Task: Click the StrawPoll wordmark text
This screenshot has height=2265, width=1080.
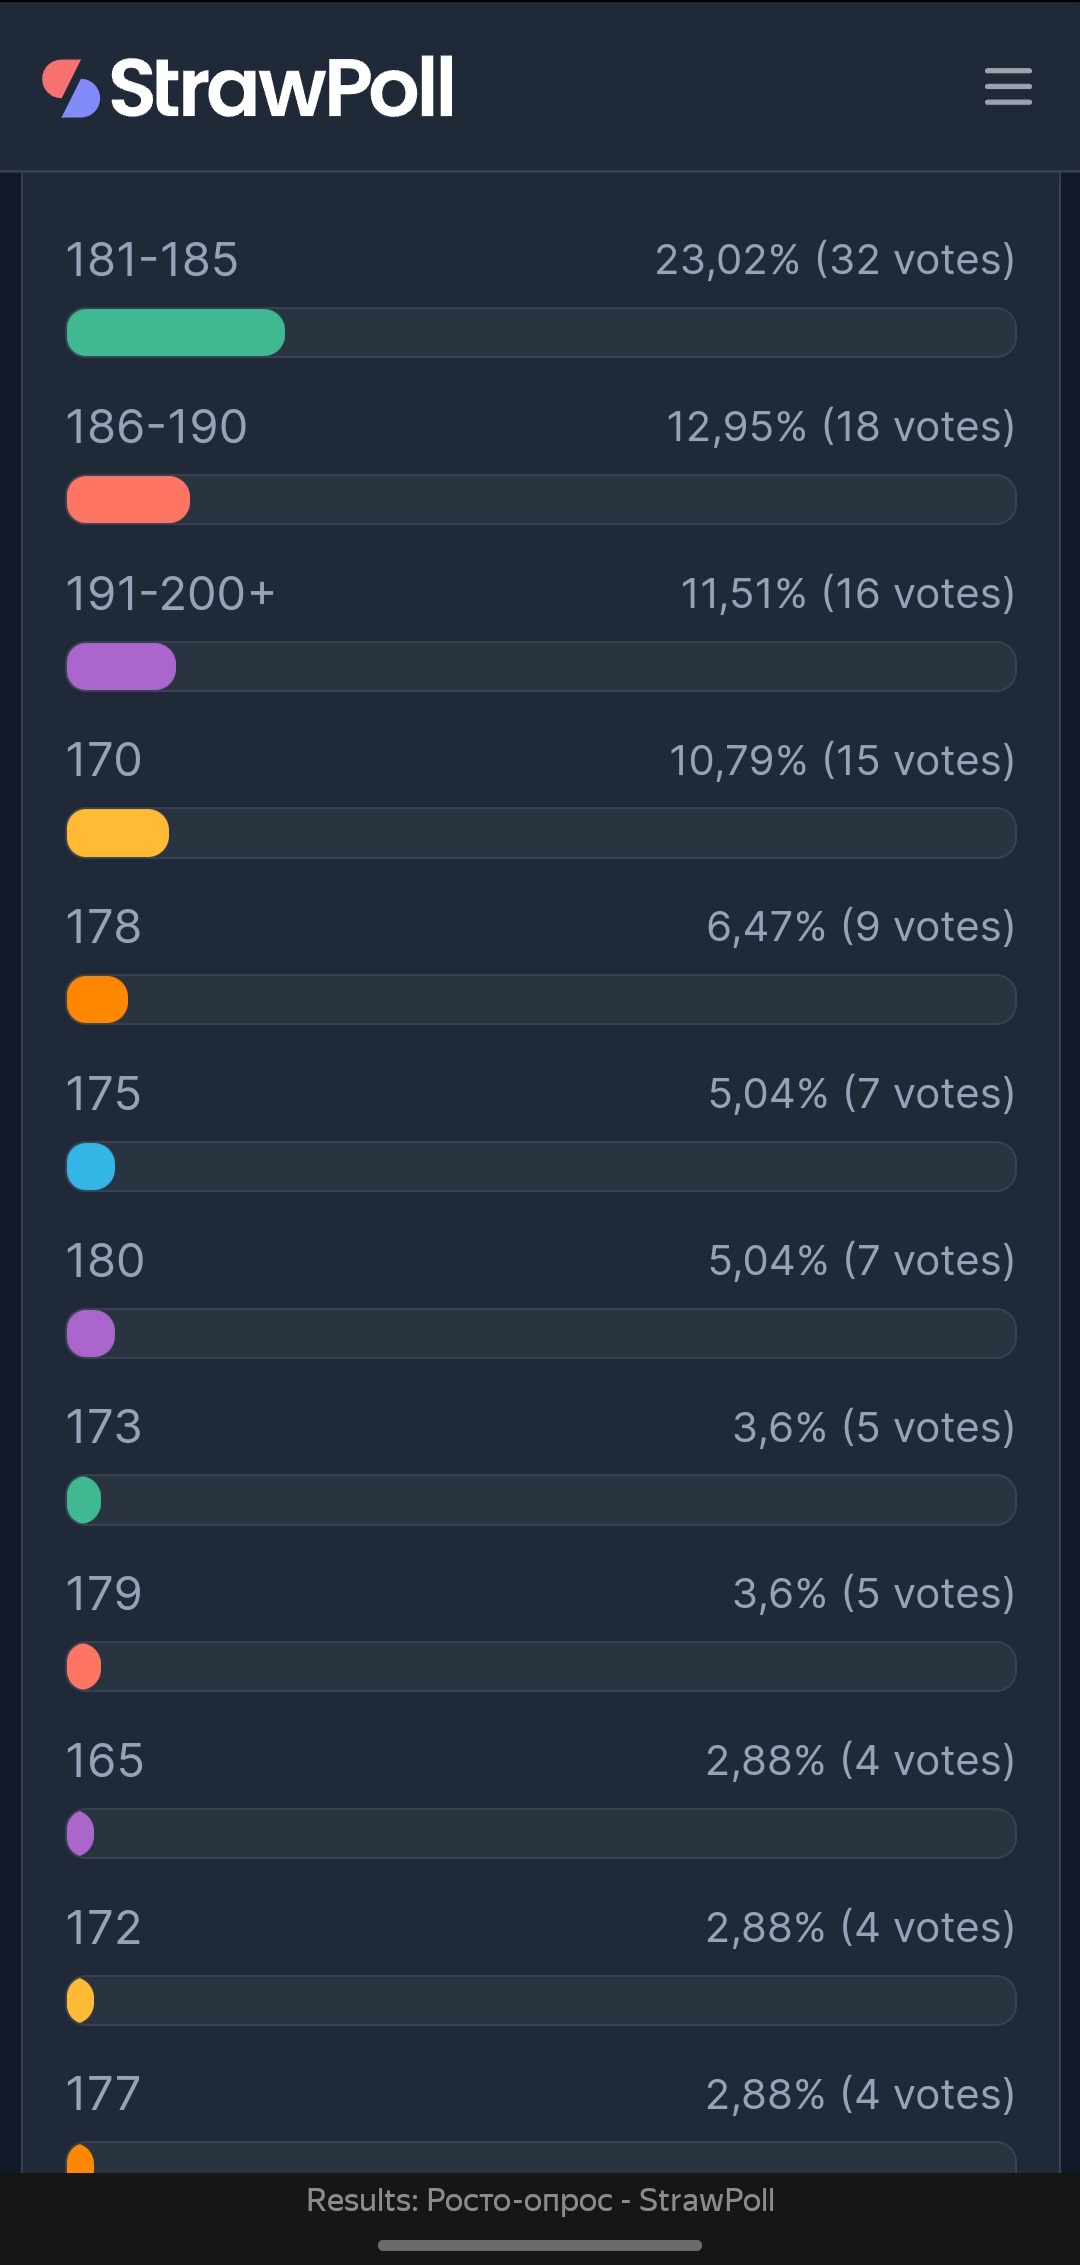Action: pos(282,88)
